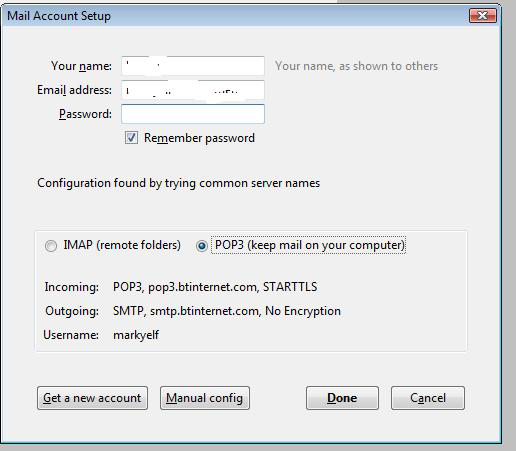The width and height of the screenshot is (516, 451).
Task: Open Manual config settings
Action: 205,398
